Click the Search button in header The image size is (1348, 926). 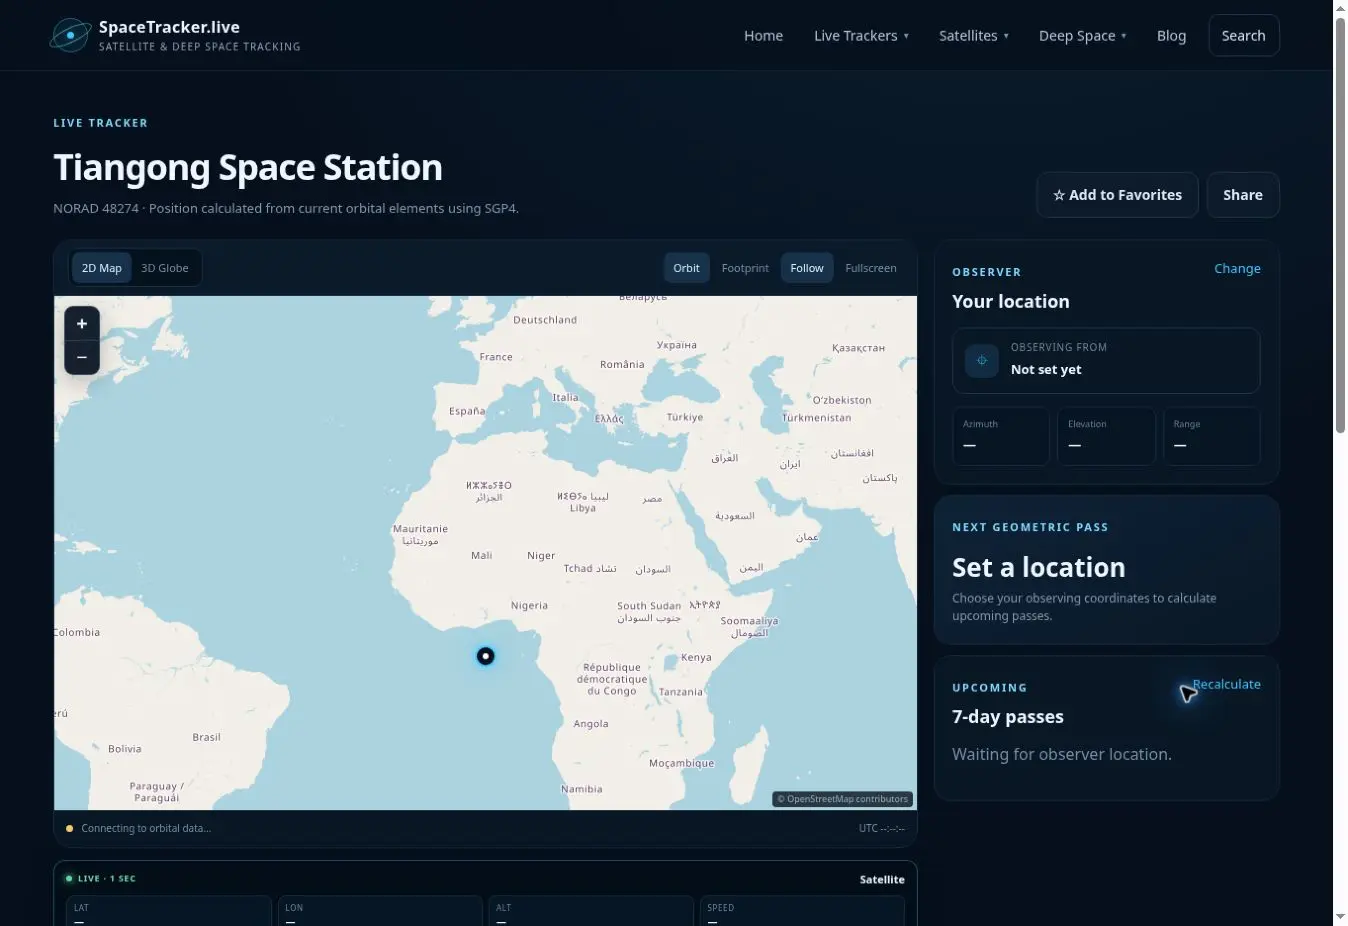1244,36
